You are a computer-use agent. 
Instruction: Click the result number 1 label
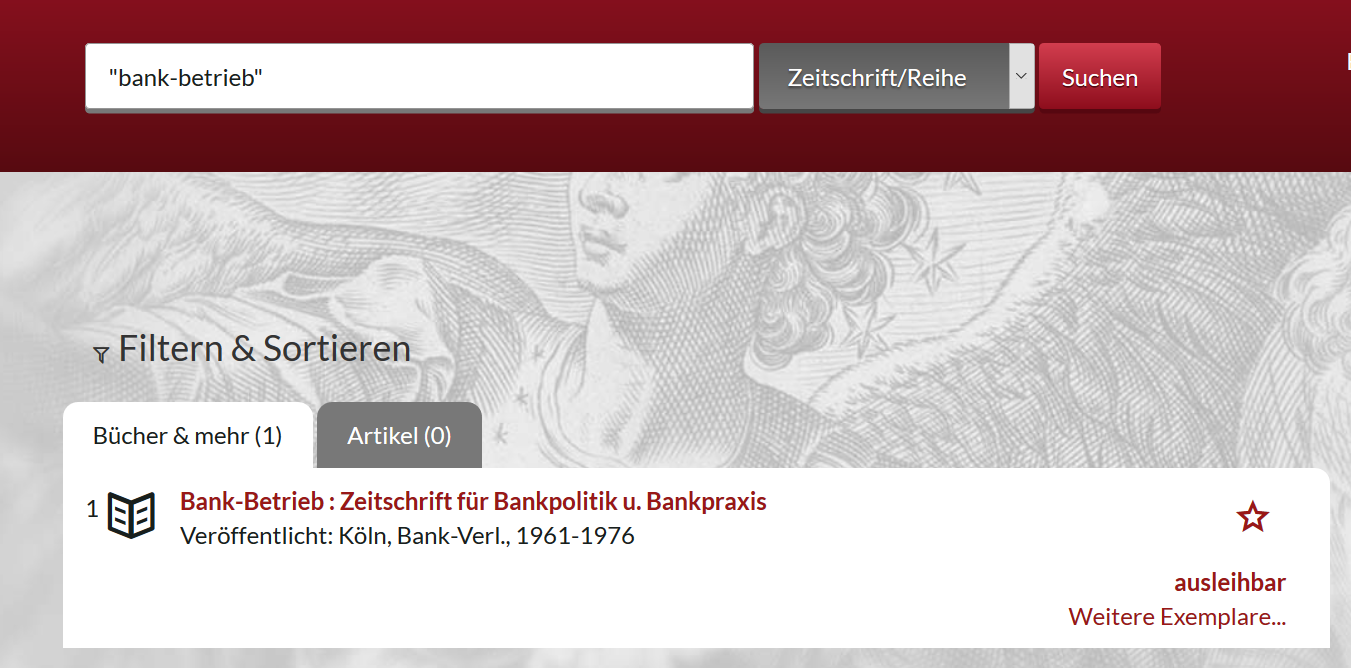click(x=93, y=509)
